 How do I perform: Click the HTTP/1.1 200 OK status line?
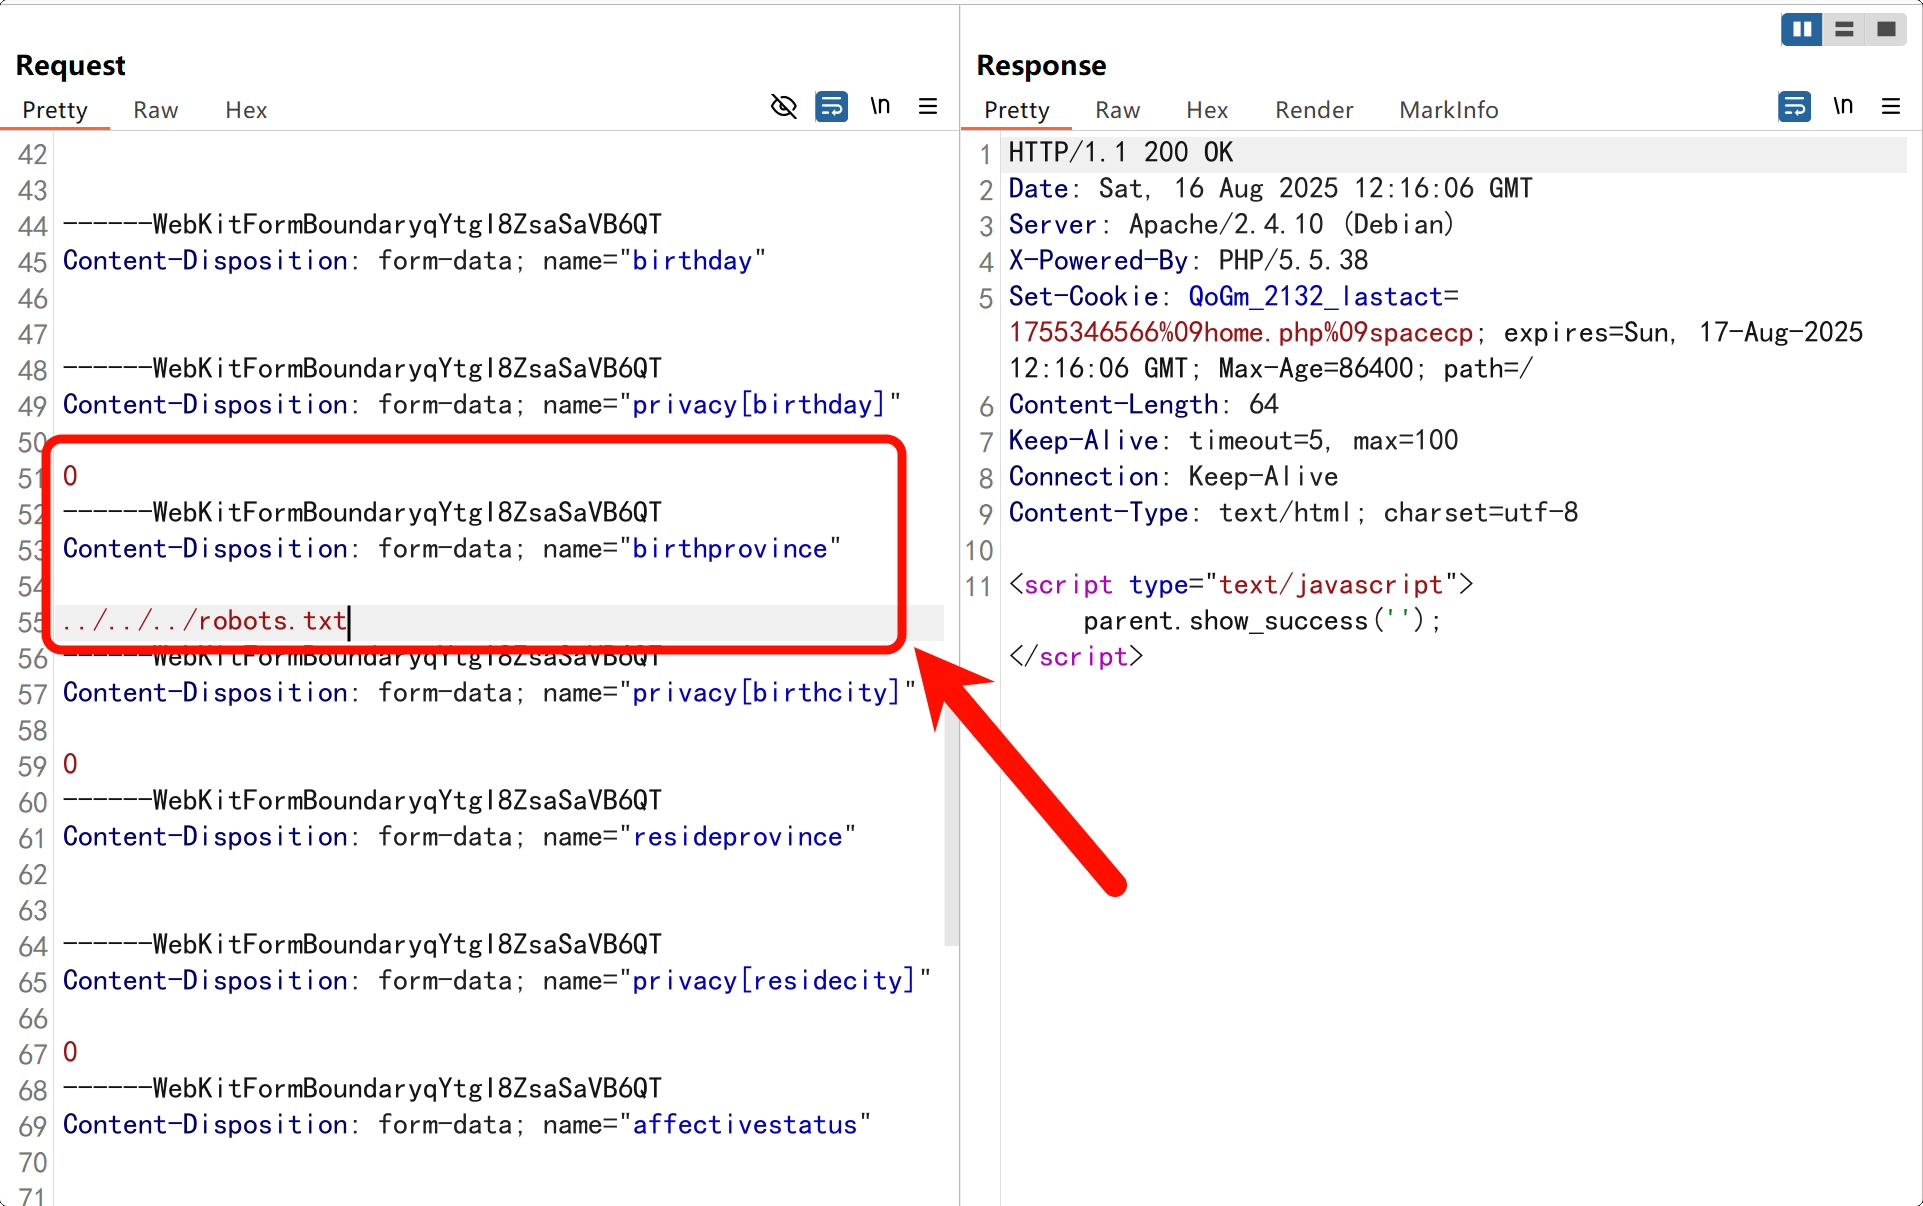click(x=1120, y=152)
